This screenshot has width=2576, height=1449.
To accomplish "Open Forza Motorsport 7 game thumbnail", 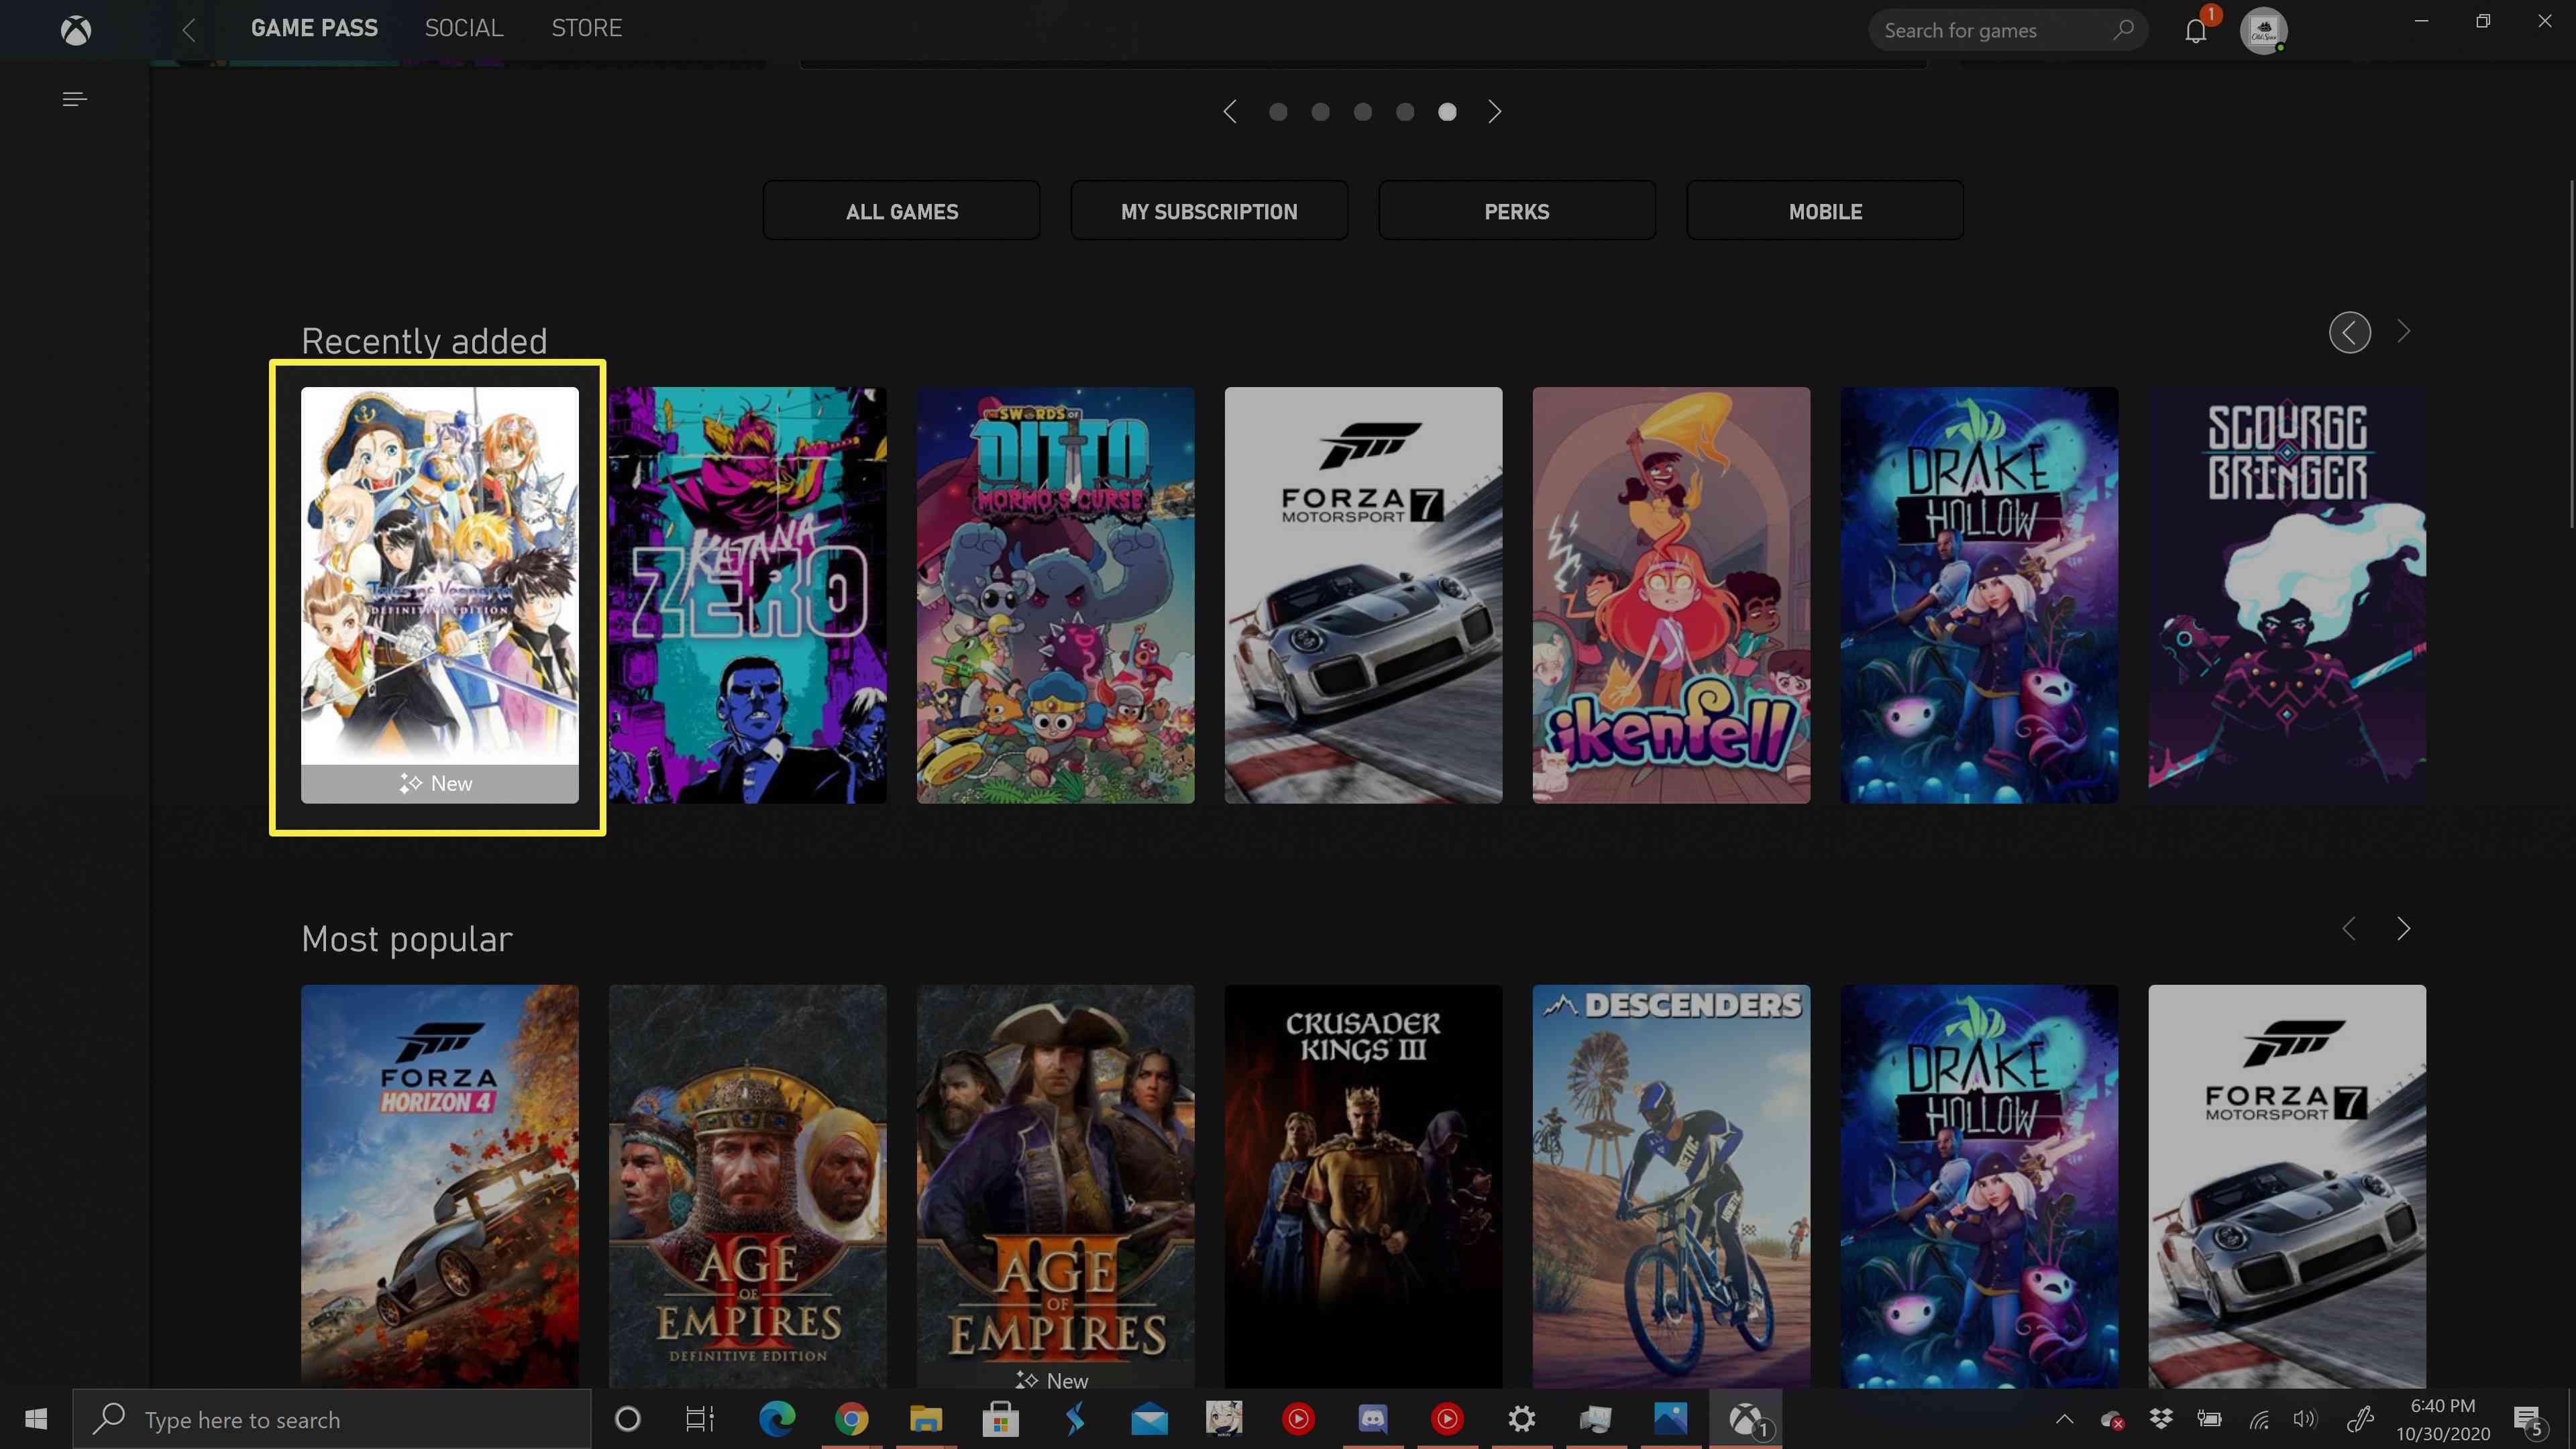I will pos(1362,593).
